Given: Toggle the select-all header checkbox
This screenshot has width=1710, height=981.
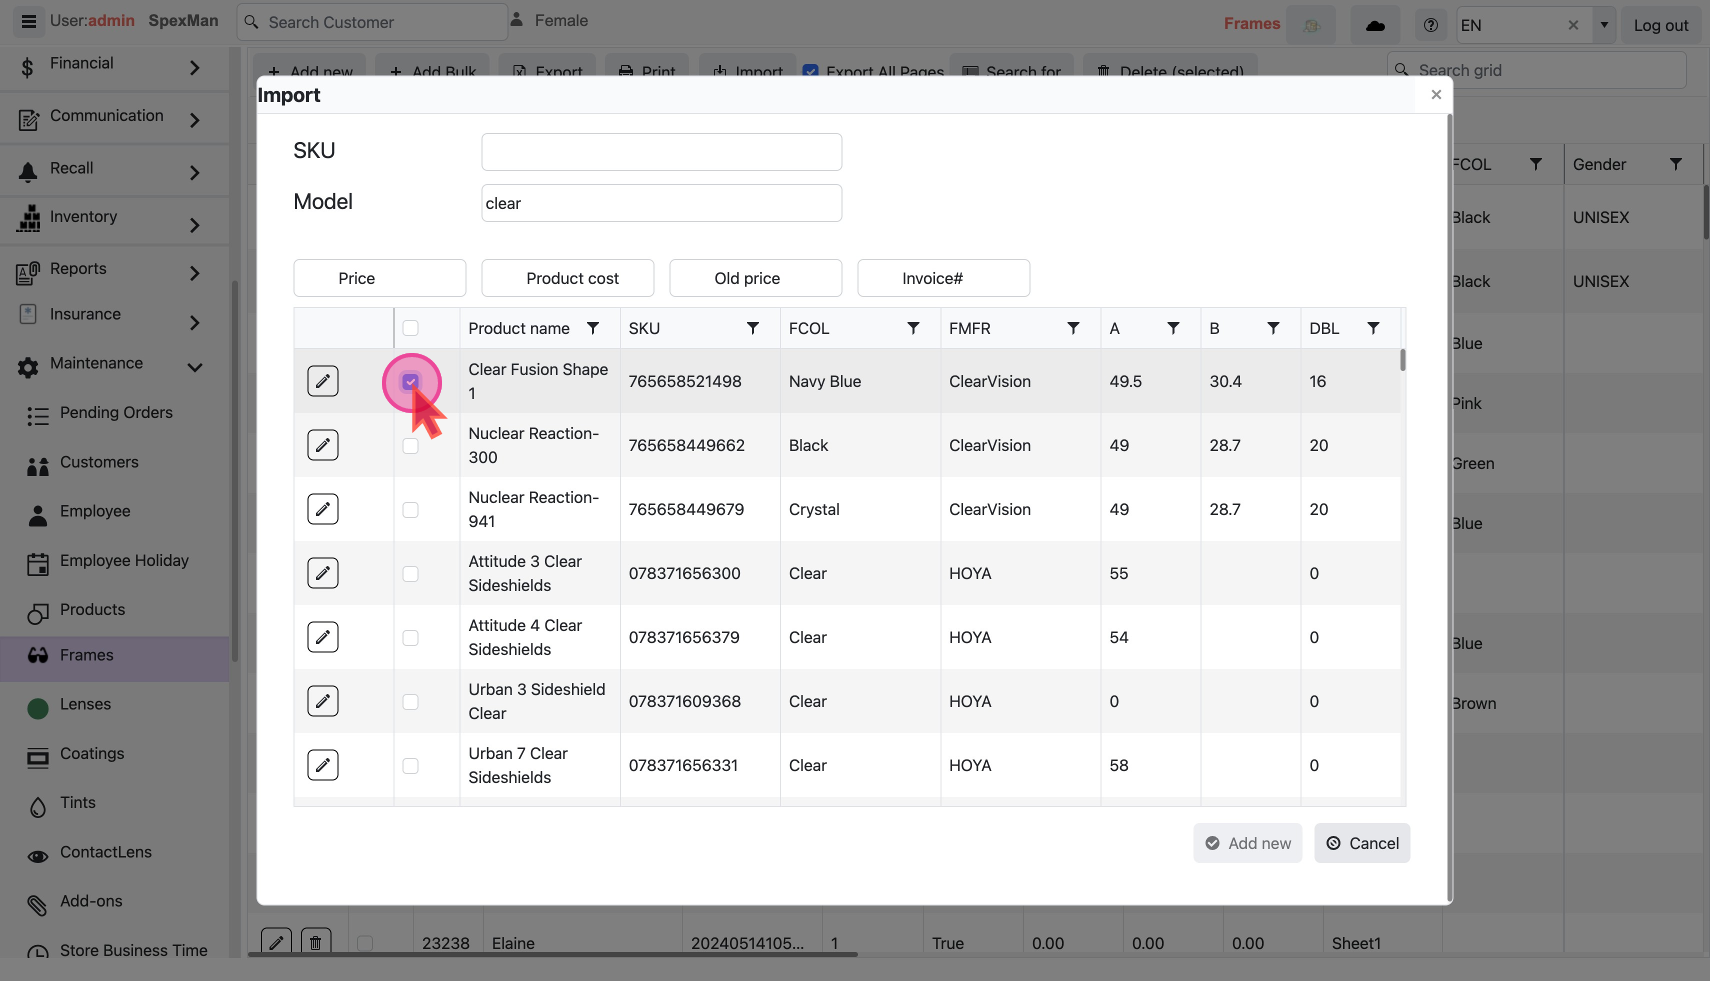Looking at the screenshot, I should 410,328.
